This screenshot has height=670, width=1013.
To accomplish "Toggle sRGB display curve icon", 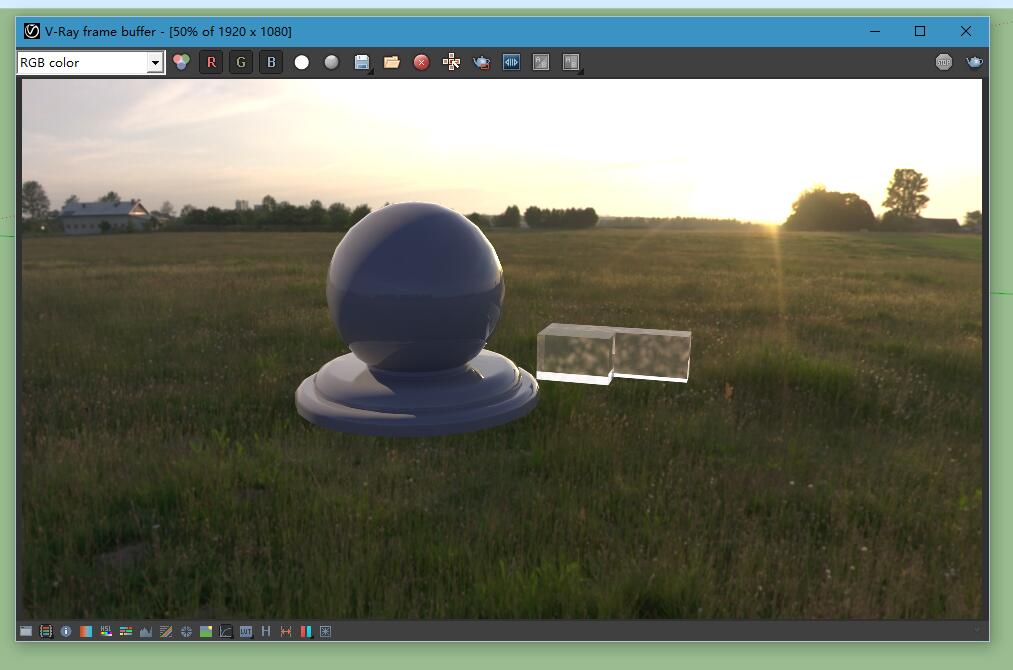I will coord(225,631).
